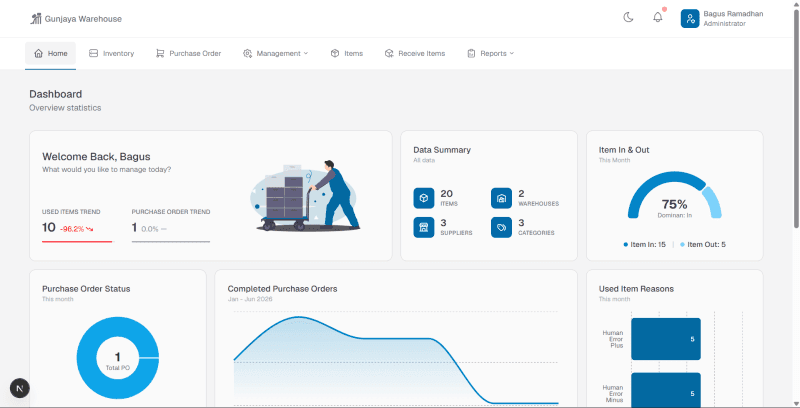Click the Management chevron arrow
Image resolution: width=800 pixels, height=408 pixels.
coord(306,54)
